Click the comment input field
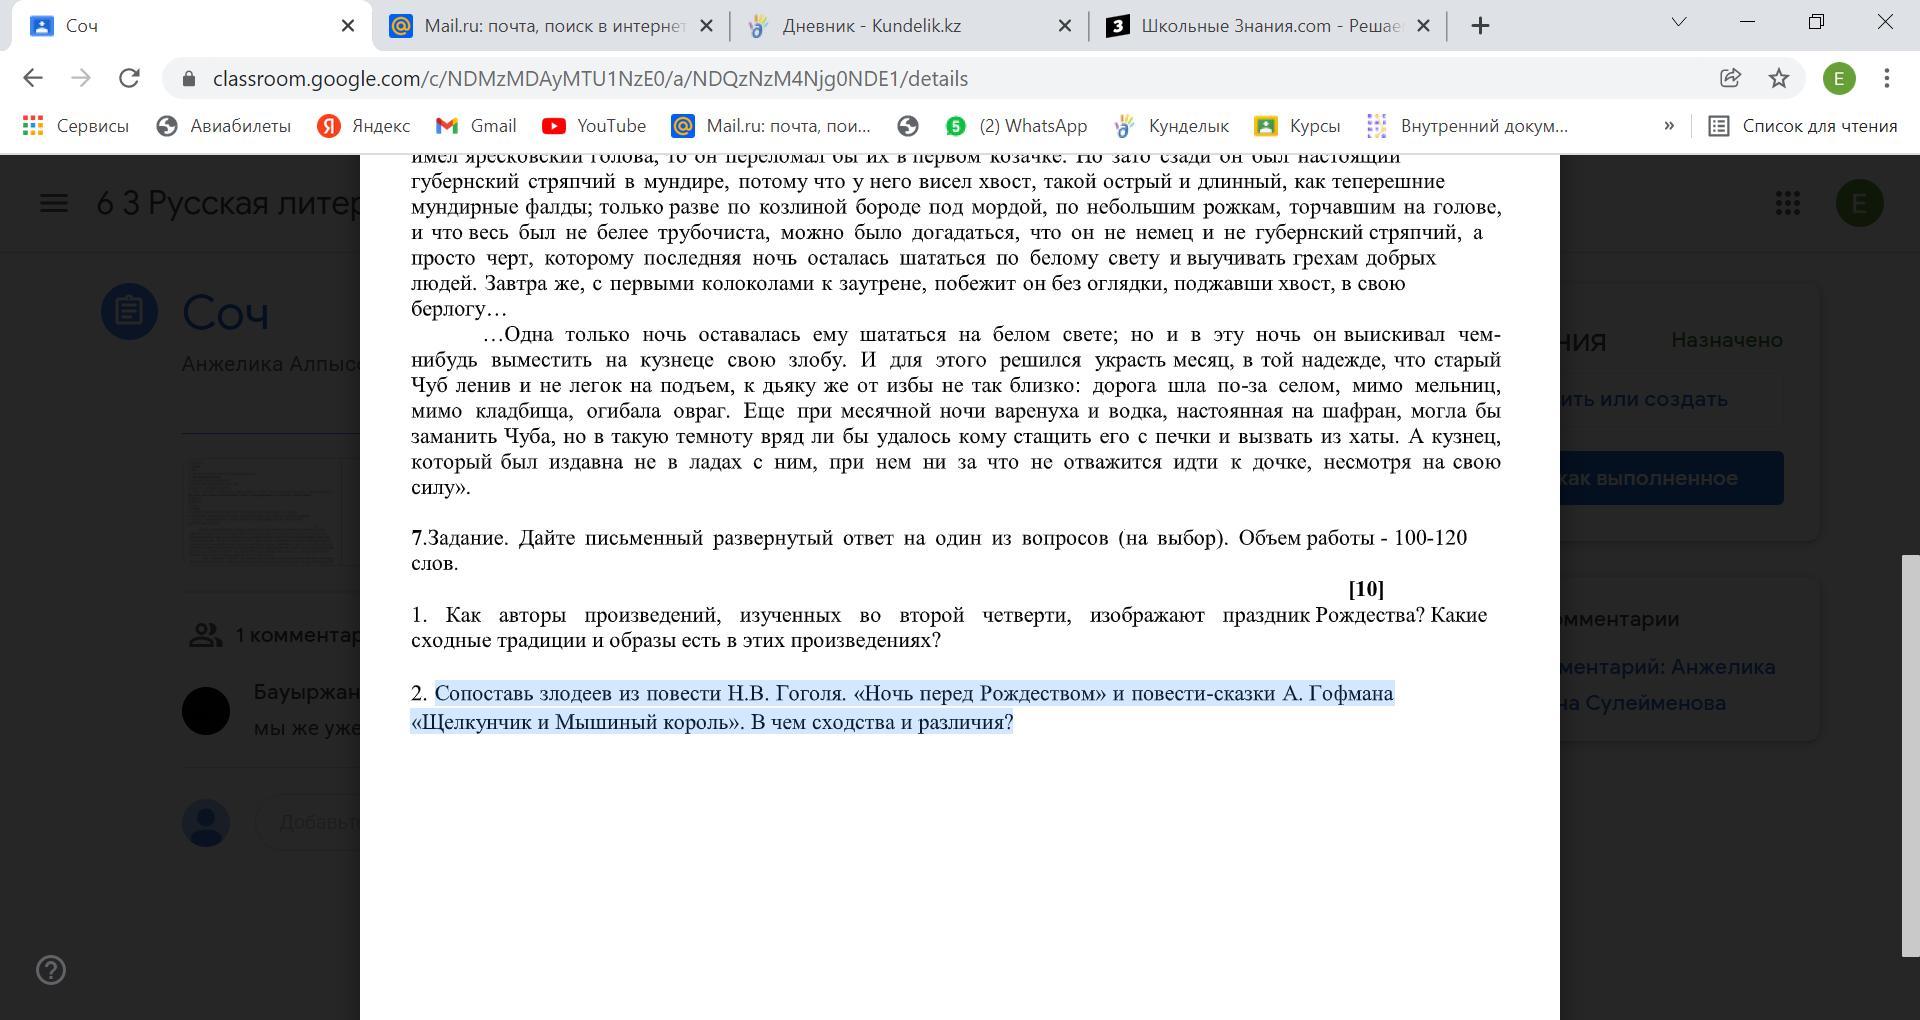Image resolution: width=1920 pixels, height=1020 pixels. 308,822
